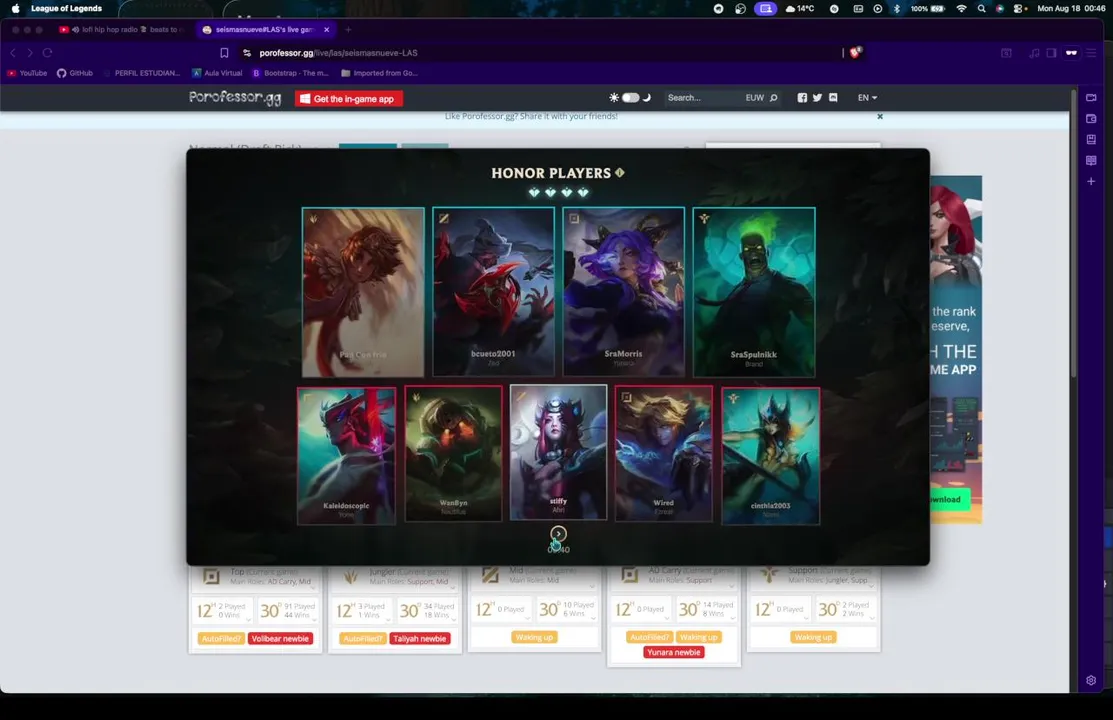
Task: Open a new browser tab
Action: [348, 30]
